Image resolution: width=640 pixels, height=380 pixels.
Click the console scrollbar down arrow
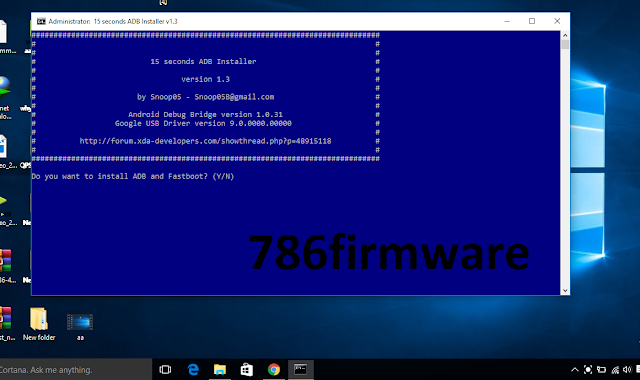coord(565,291)
